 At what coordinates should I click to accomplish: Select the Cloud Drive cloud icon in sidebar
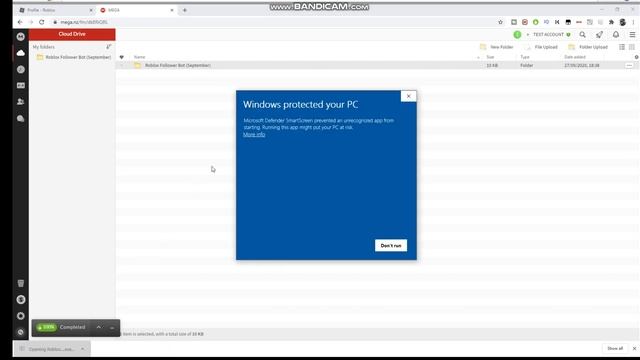(x=20, y=53)
